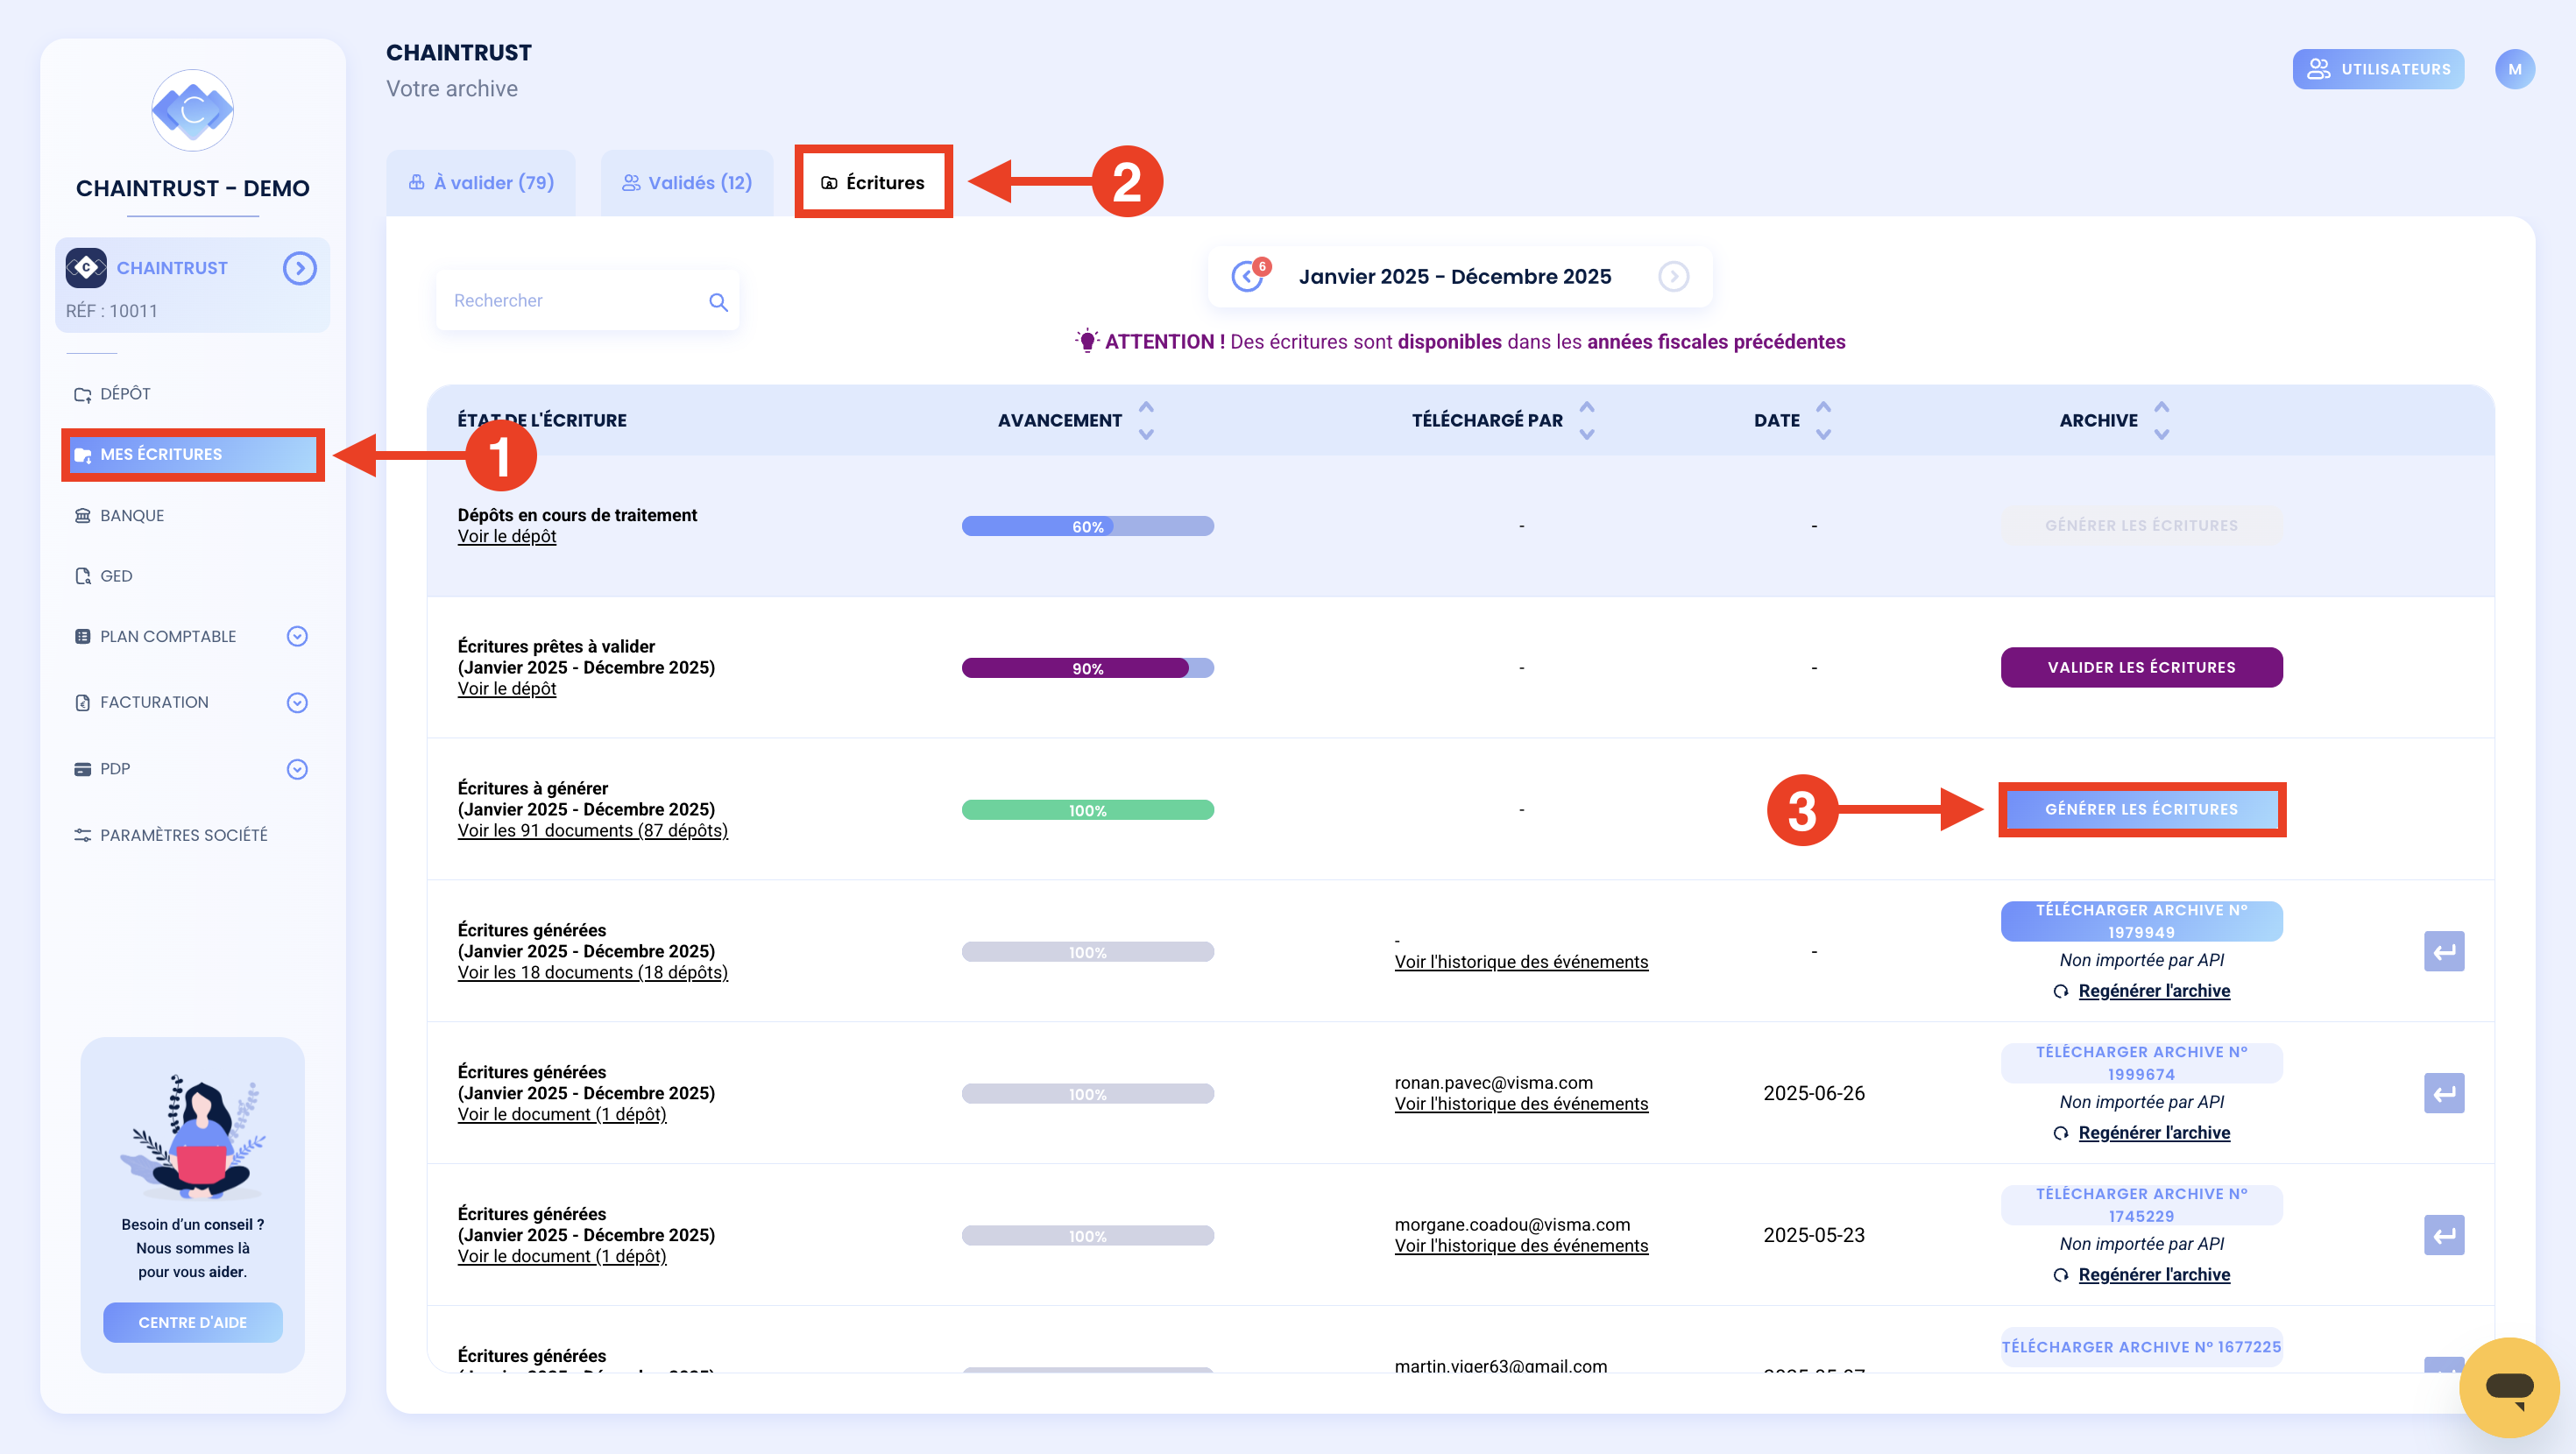The width and height of the screenshot is (2576, 1454).
Task: Click the 90% progress bar
Action: pyautogui.click(x=1087, y=668)
